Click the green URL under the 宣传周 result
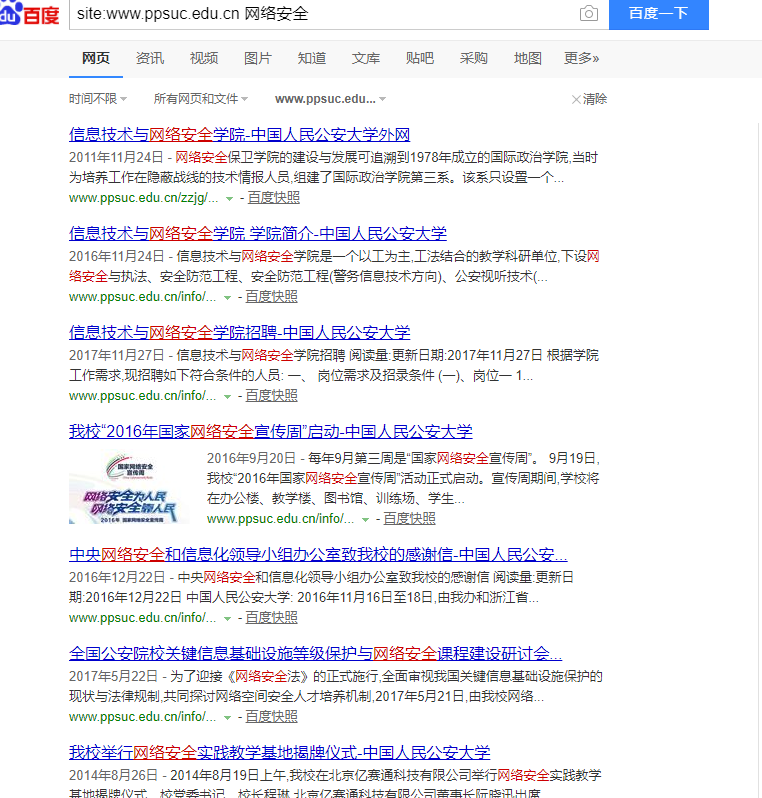Screen dimensions: 762x798 [x=280, y=519]
